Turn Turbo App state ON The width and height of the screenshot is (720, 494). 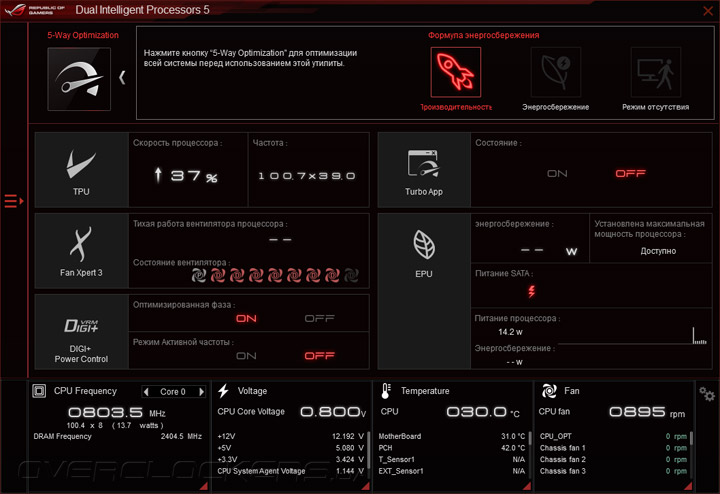pos(557,174)
